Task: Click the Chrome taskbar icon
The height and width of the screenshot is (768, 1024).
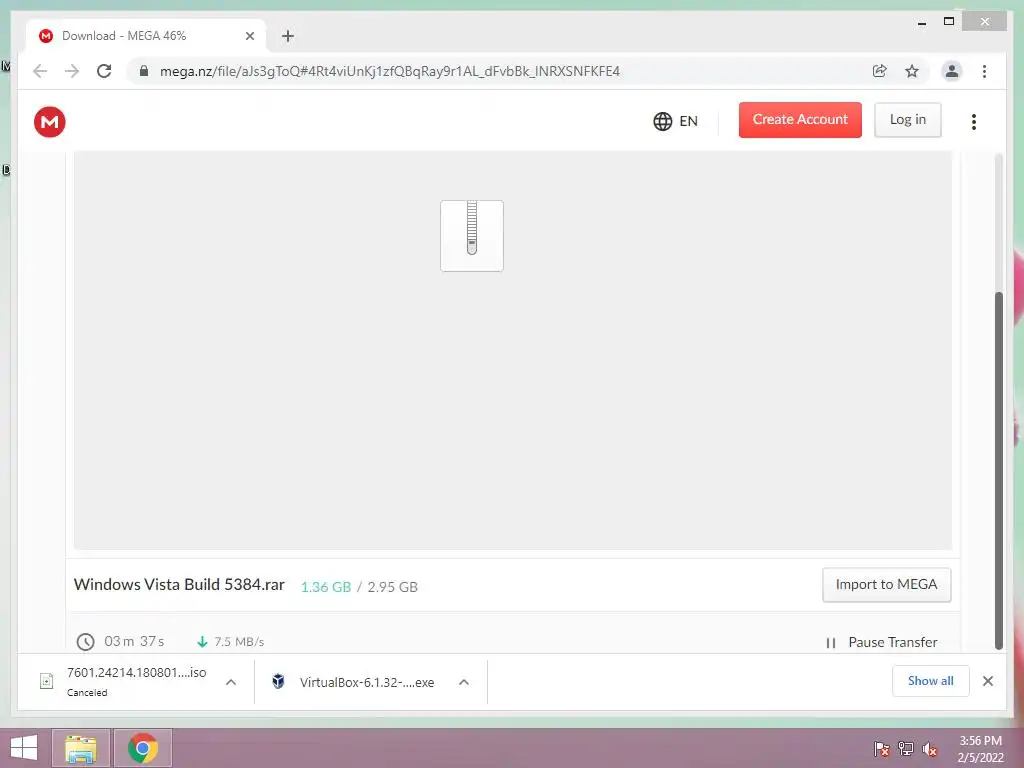Action: coord(143,748)
